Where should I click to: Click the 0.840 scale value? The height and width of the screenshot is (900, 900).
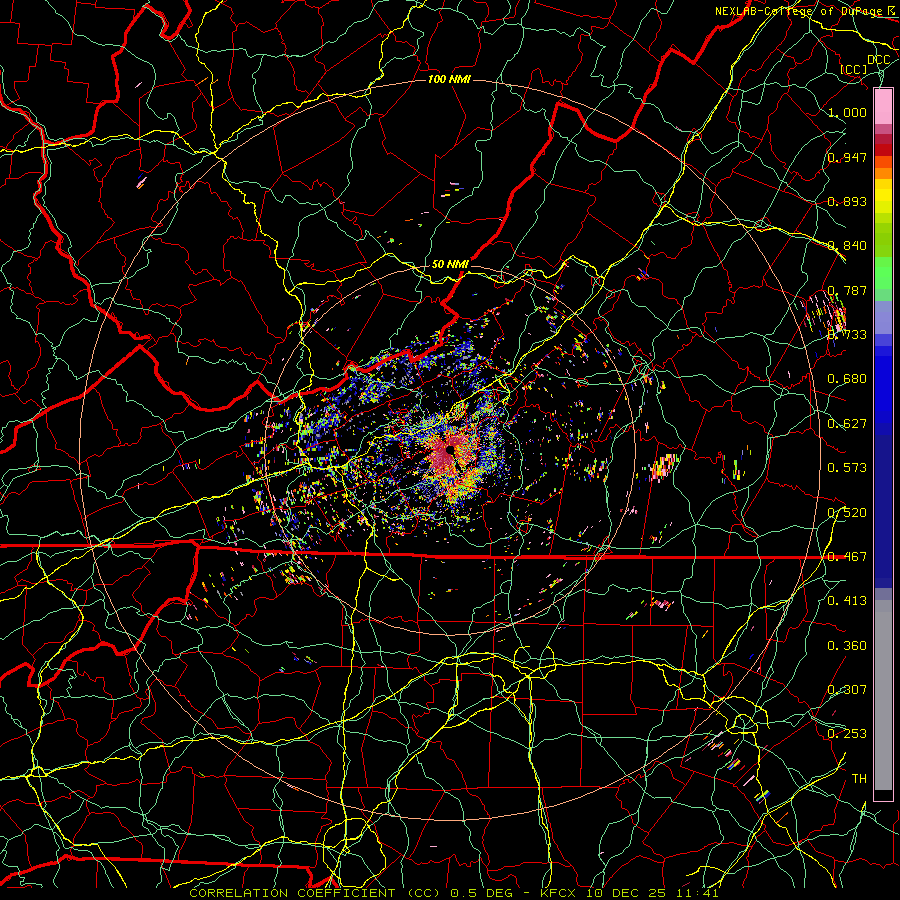(x=847, y=246)
